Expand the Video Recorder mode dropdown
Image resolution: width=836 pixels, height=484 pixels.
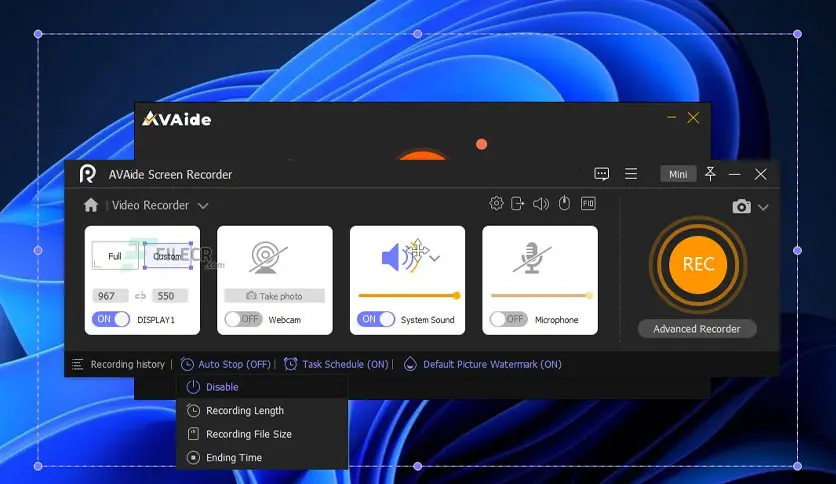(x=203, y=206)
